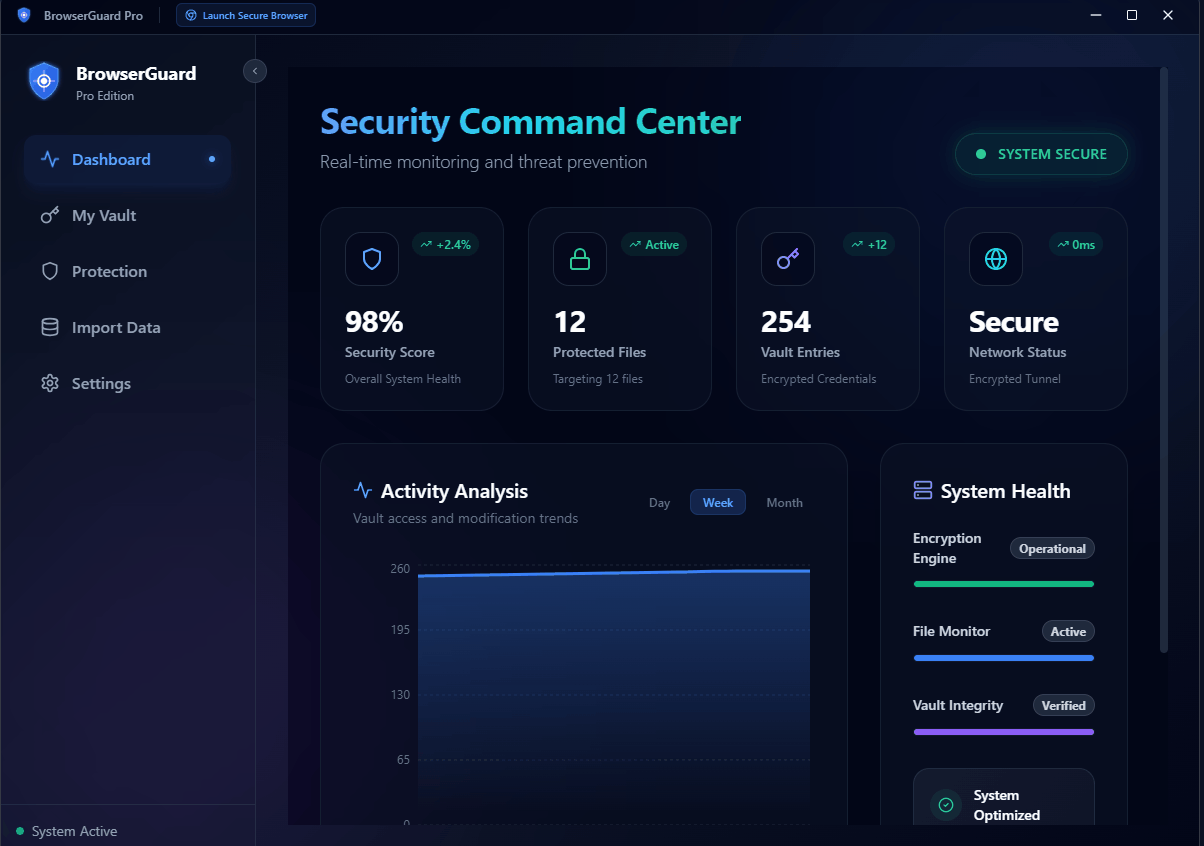The width and height of the screenshot is (1204, 846).
Task: Switch the activity chart to Month view
Action: pyautogui.click(x=784, y=503)
